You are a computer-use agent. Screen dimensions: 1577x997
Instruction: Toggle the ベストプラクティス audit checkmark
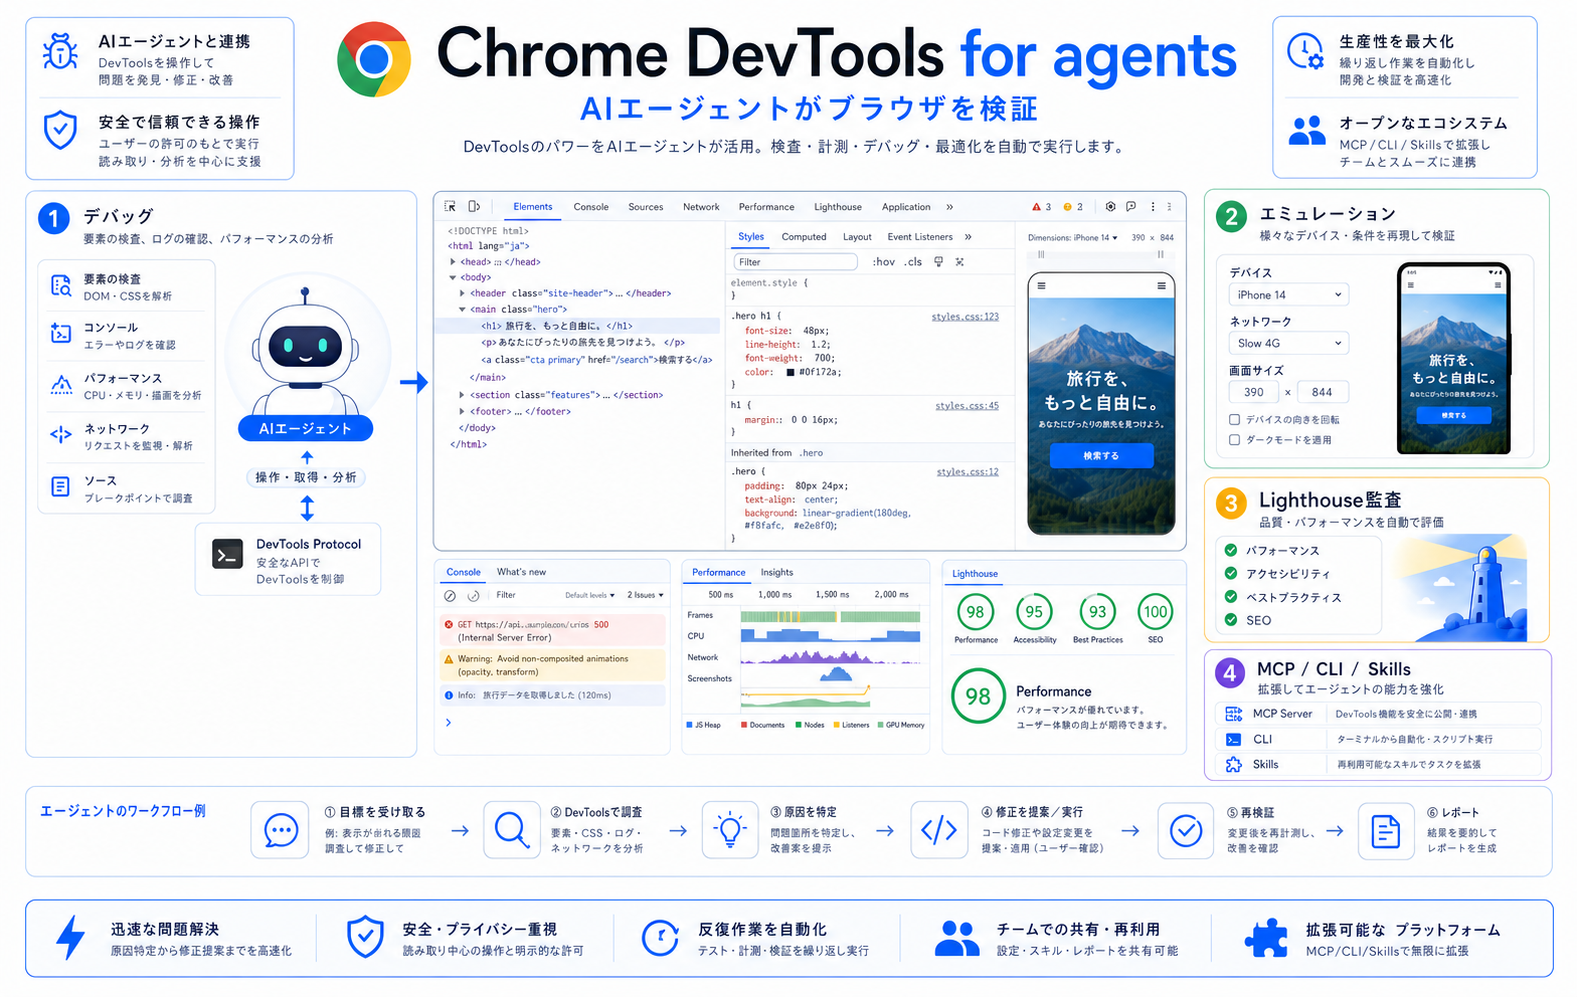1231,597
